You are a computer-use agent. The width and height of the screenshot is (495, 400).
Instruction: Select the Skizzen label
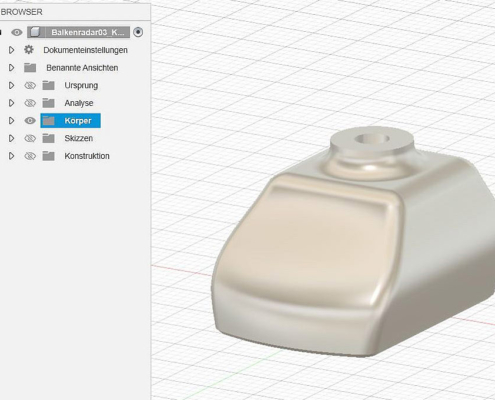(x=79, y=138)
